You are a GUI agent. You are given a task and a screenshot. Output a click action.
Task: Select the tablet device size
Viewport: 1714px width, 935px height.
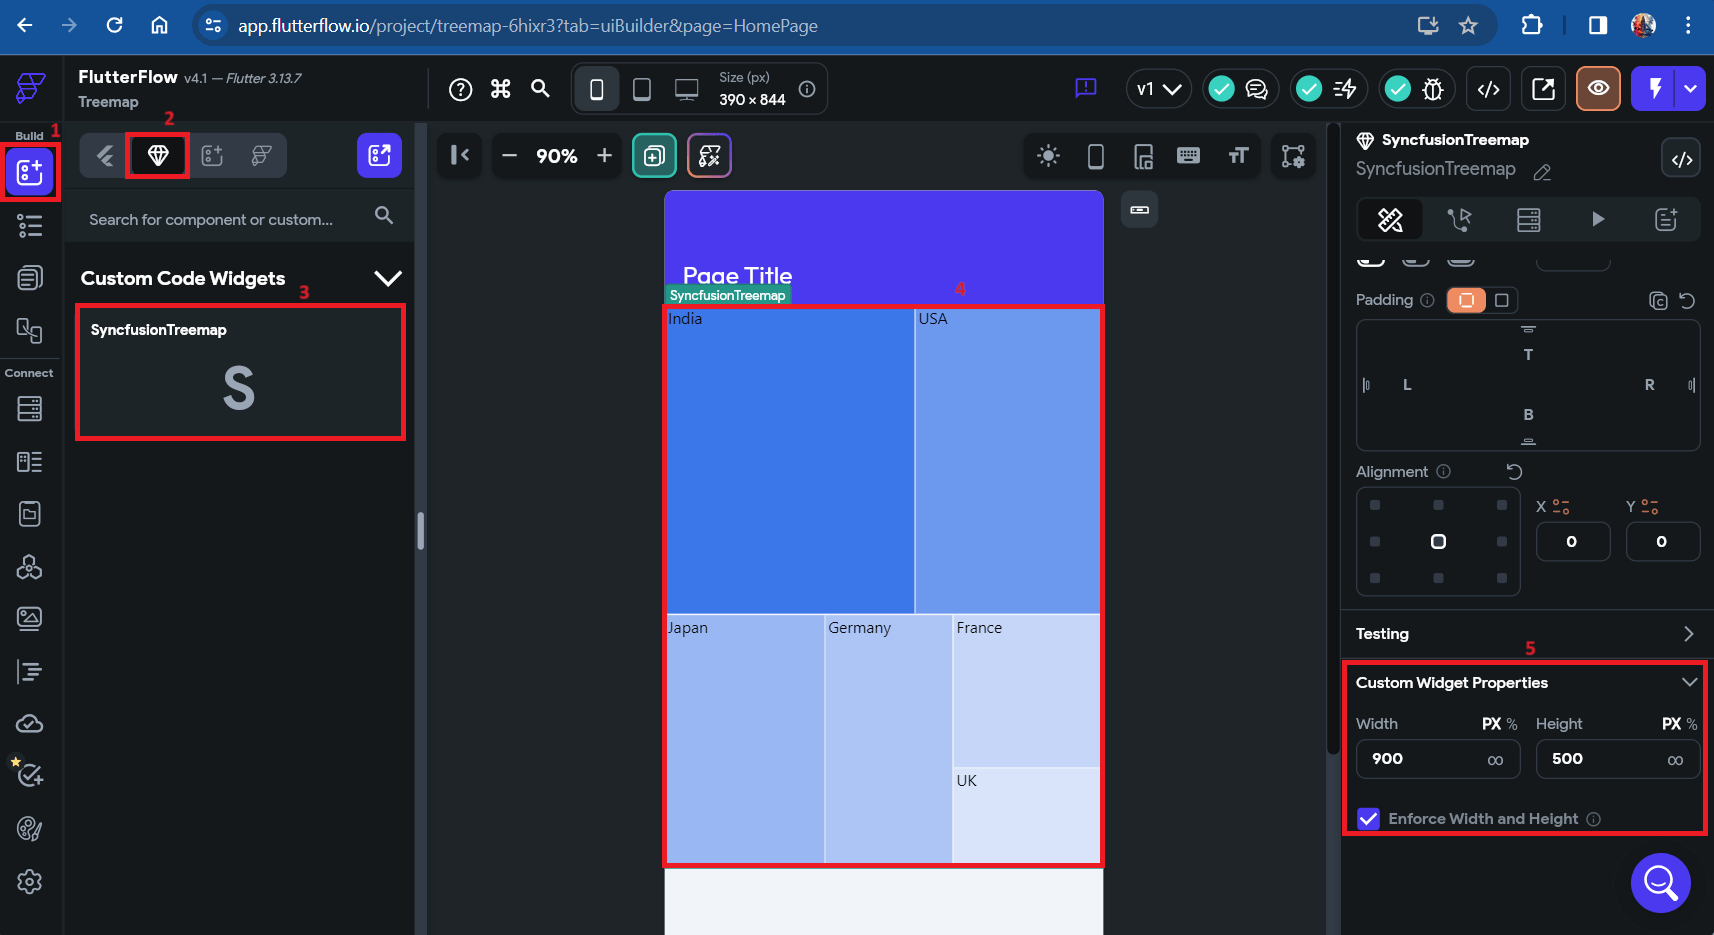coord(642,89)
